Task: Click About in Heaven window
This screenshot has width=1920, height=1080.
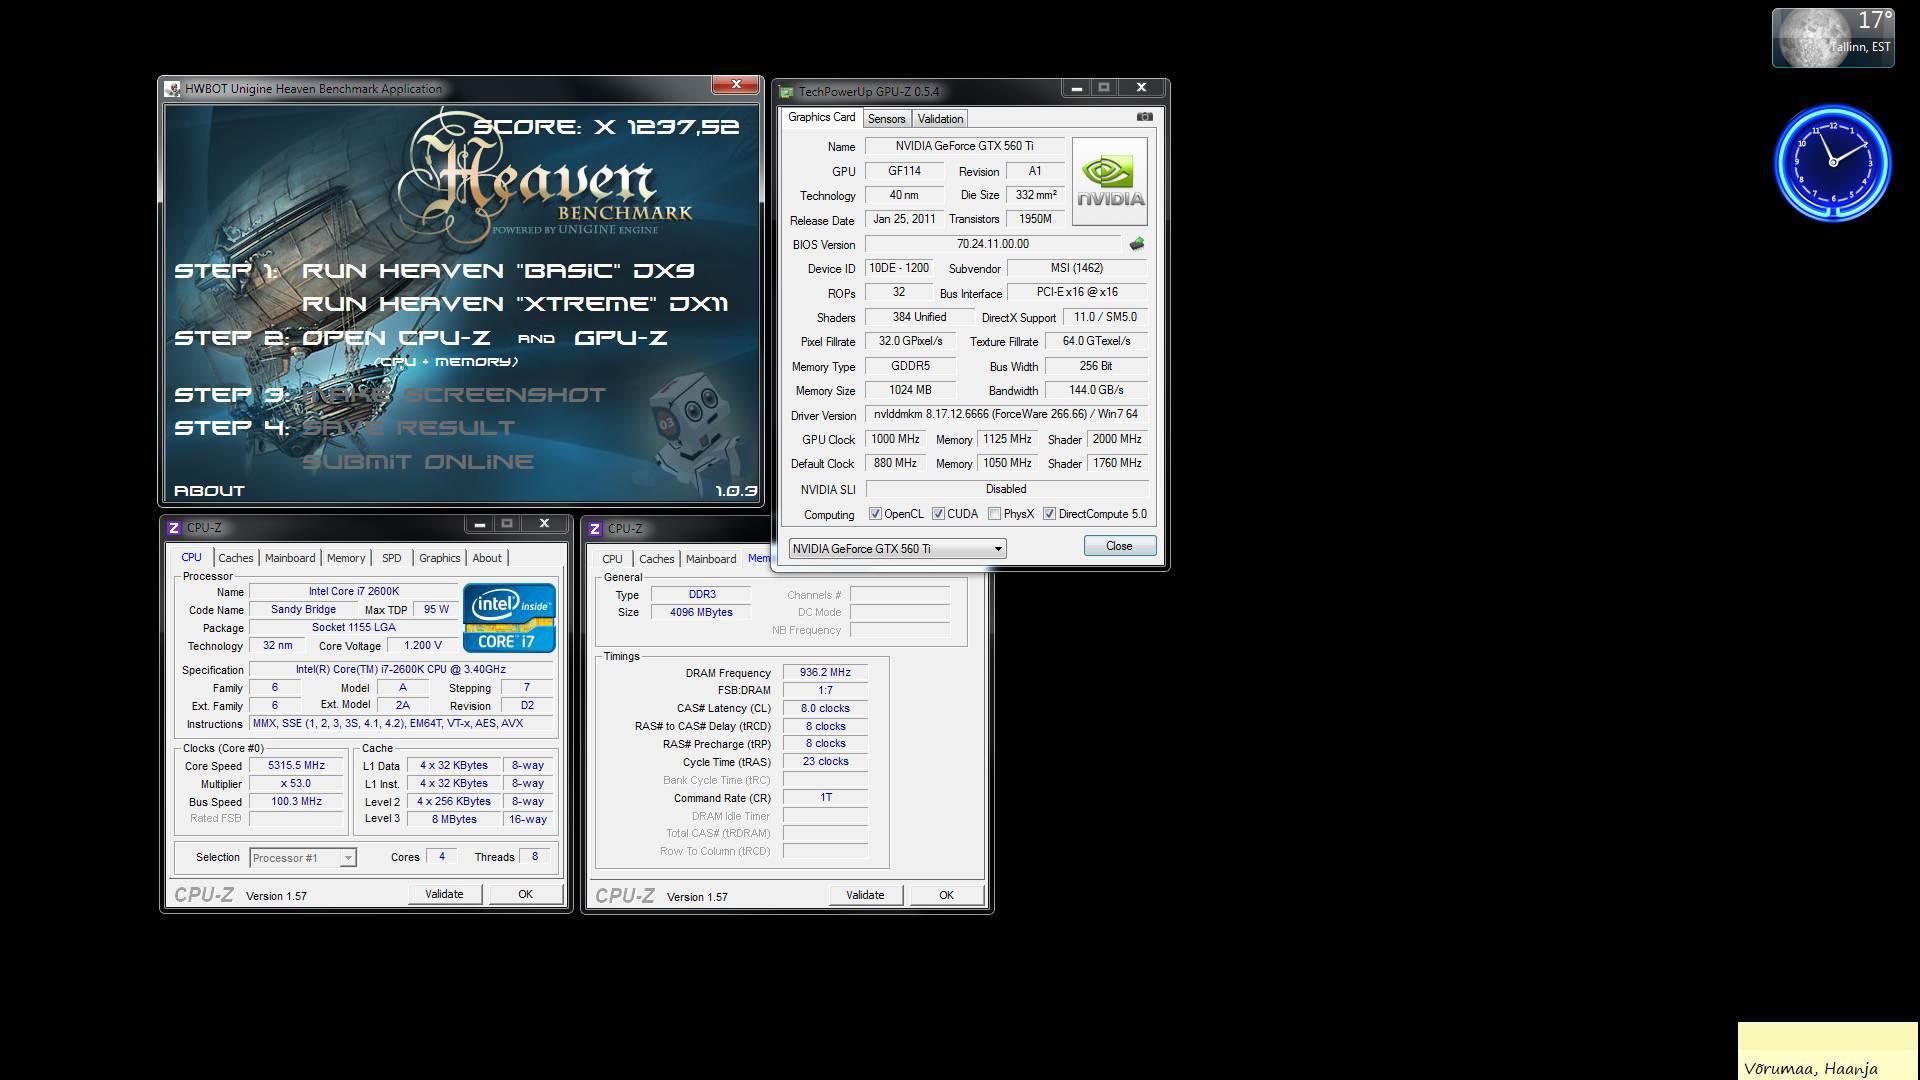Action: tap(209, 491)
